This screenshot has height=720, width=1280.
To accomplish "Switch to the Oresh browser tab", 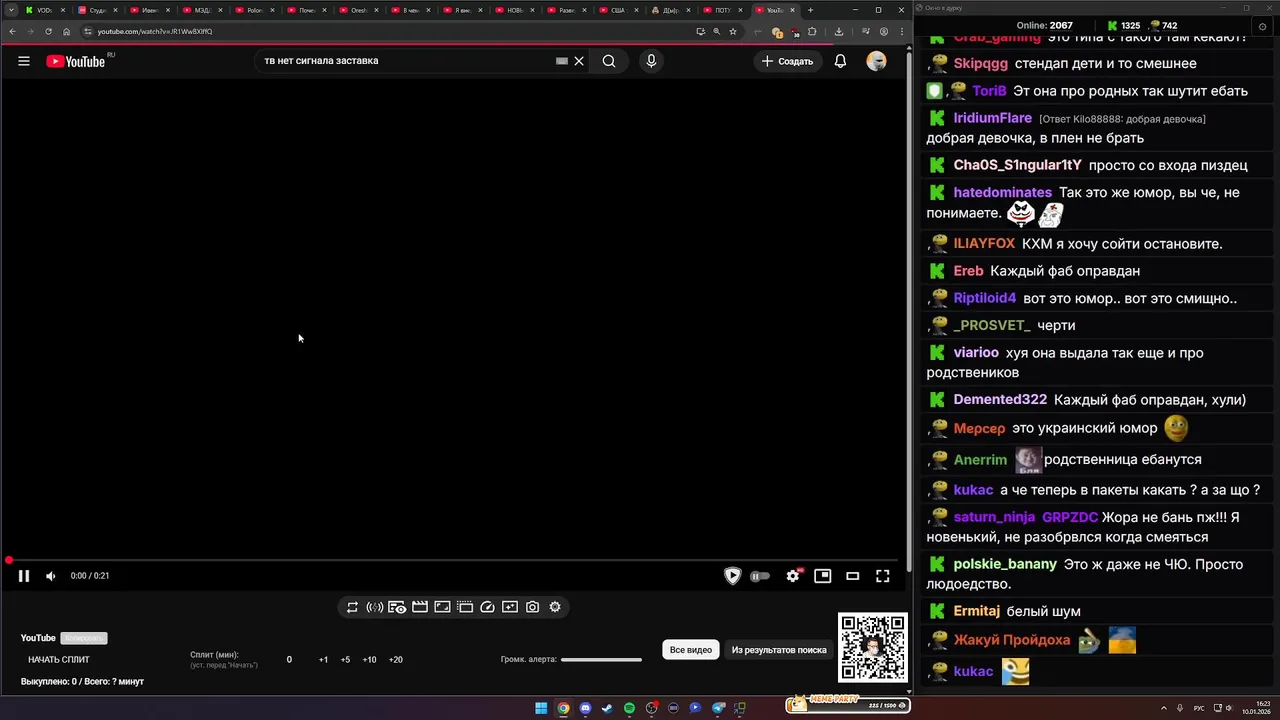I will (x=360, y=10).
